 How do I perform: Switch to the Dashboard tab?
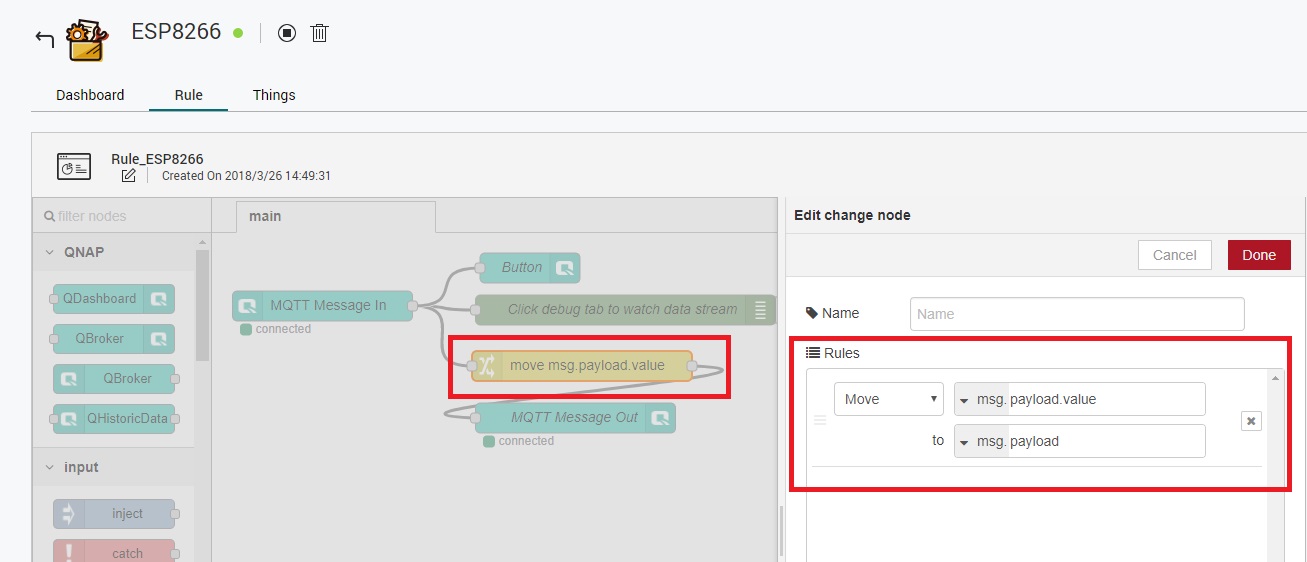(x=90, y=95)
